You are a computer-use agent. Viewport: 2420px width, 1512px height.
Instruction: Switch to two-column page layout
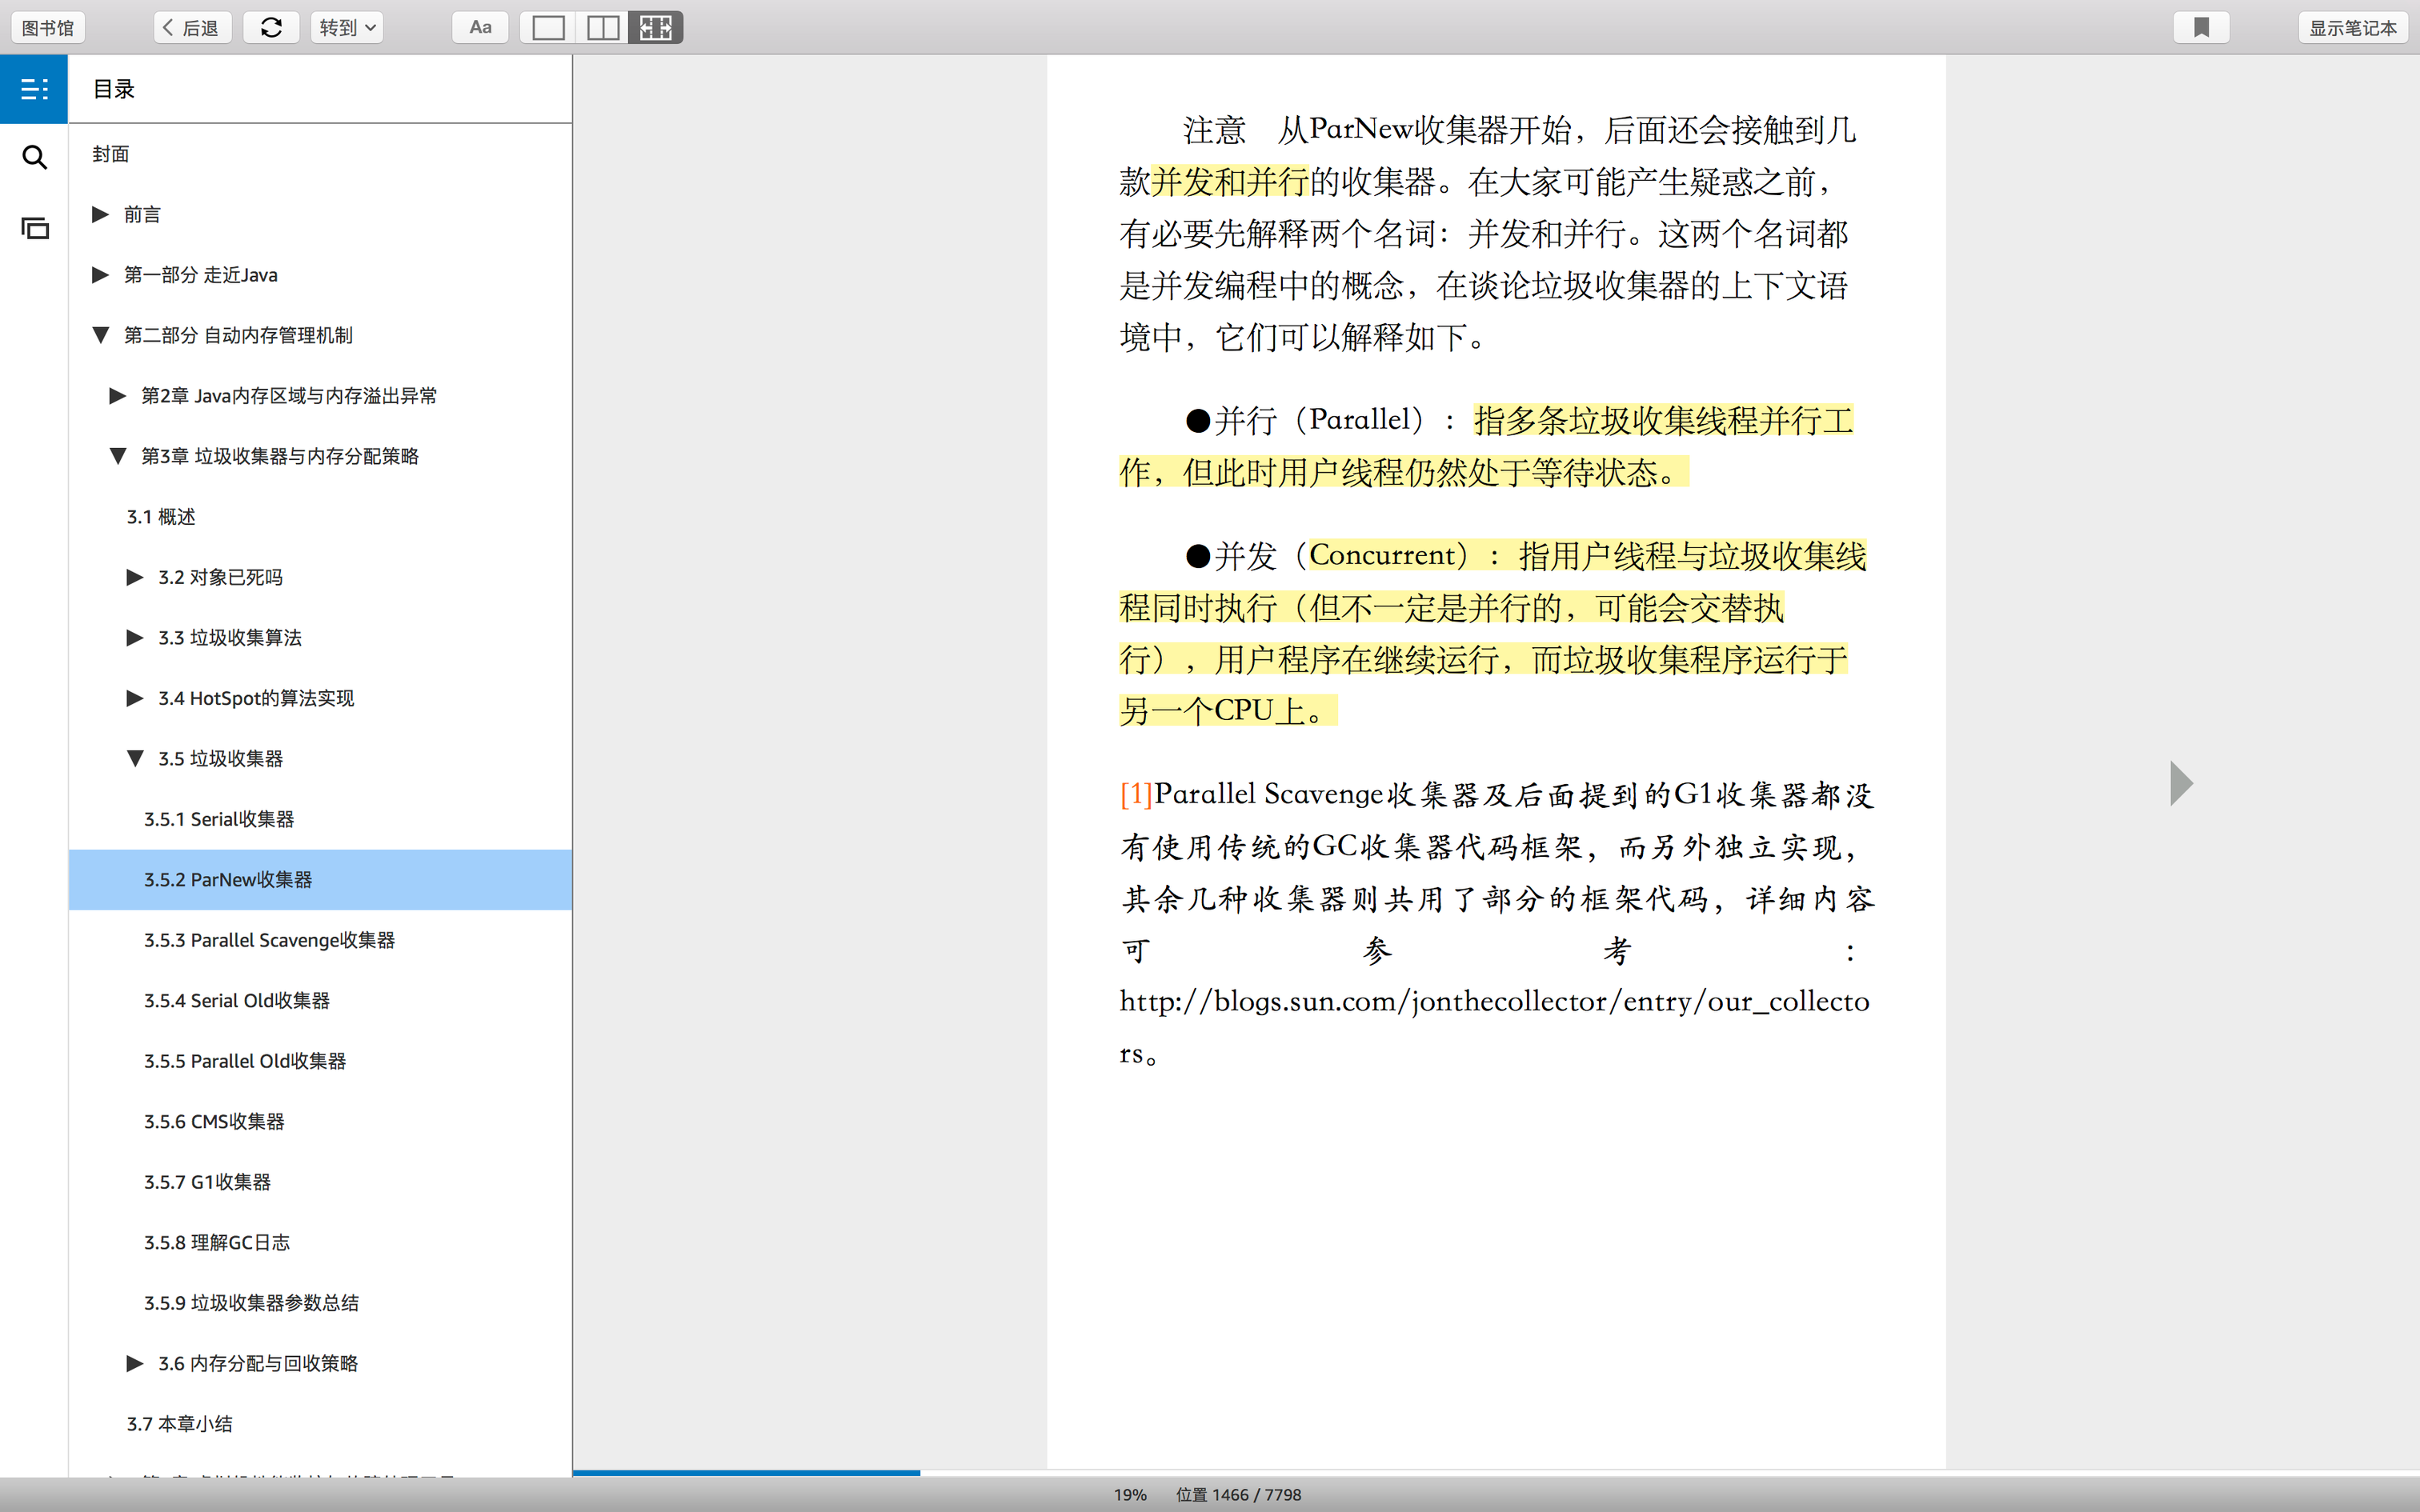tap(602, 28)
